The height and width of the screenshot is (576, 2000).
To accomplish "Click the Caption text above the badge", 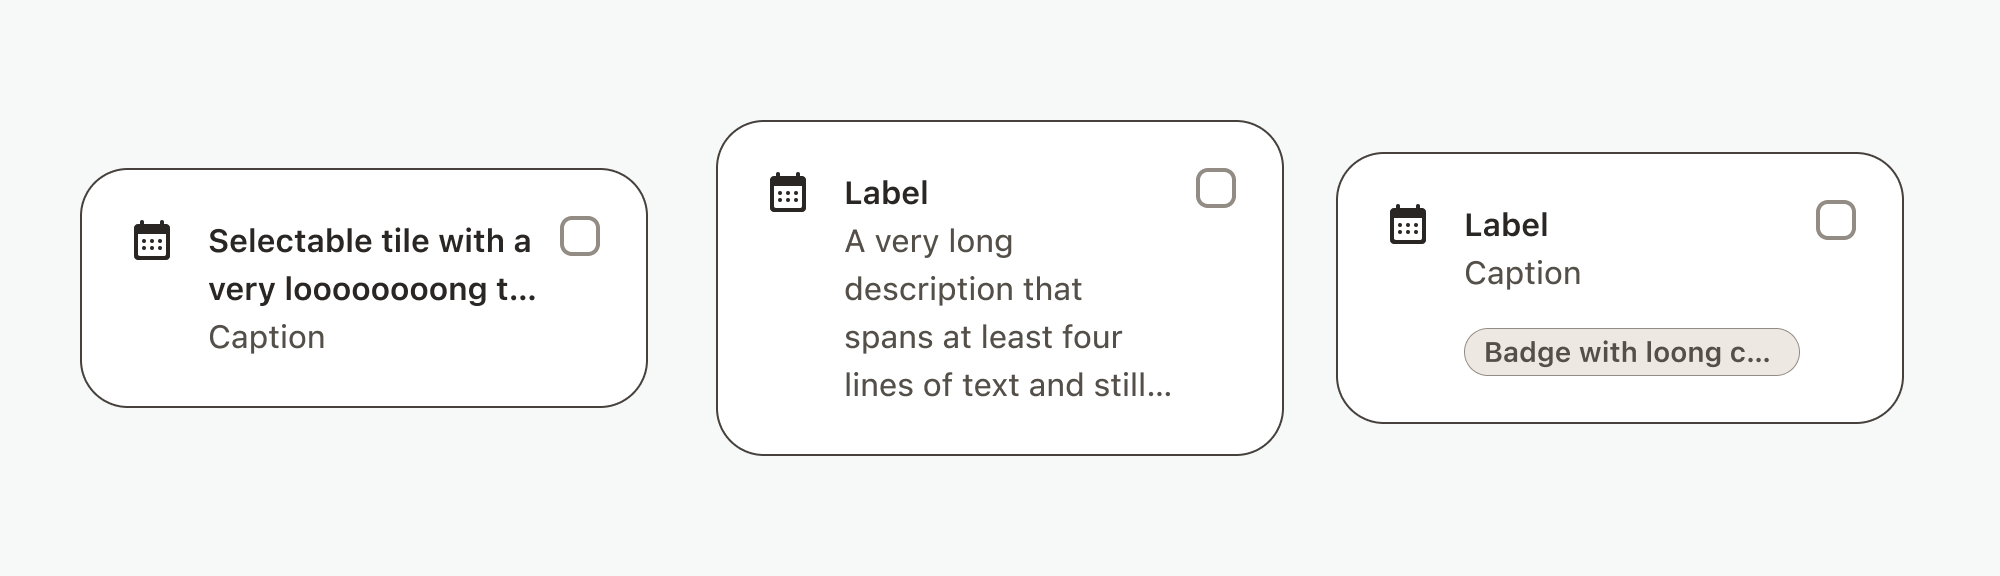I will pos(1522,273).
